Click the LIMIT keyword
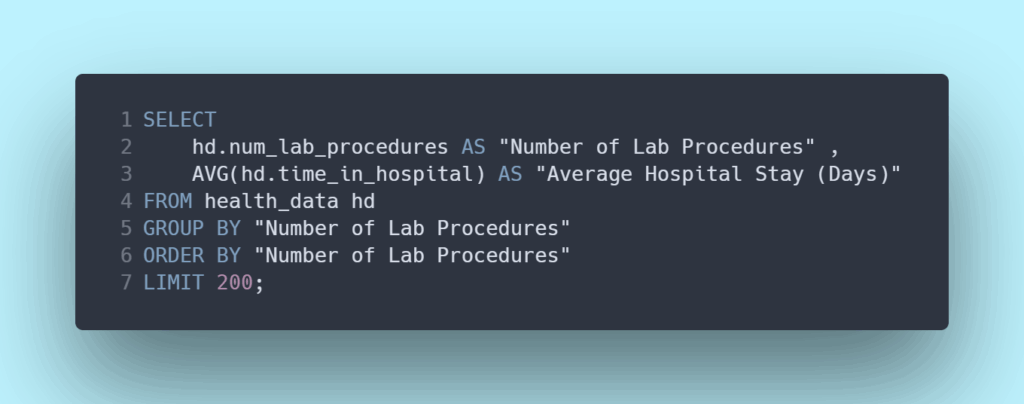This screenshot has width=1024, height=404. (x=174, y=282)
